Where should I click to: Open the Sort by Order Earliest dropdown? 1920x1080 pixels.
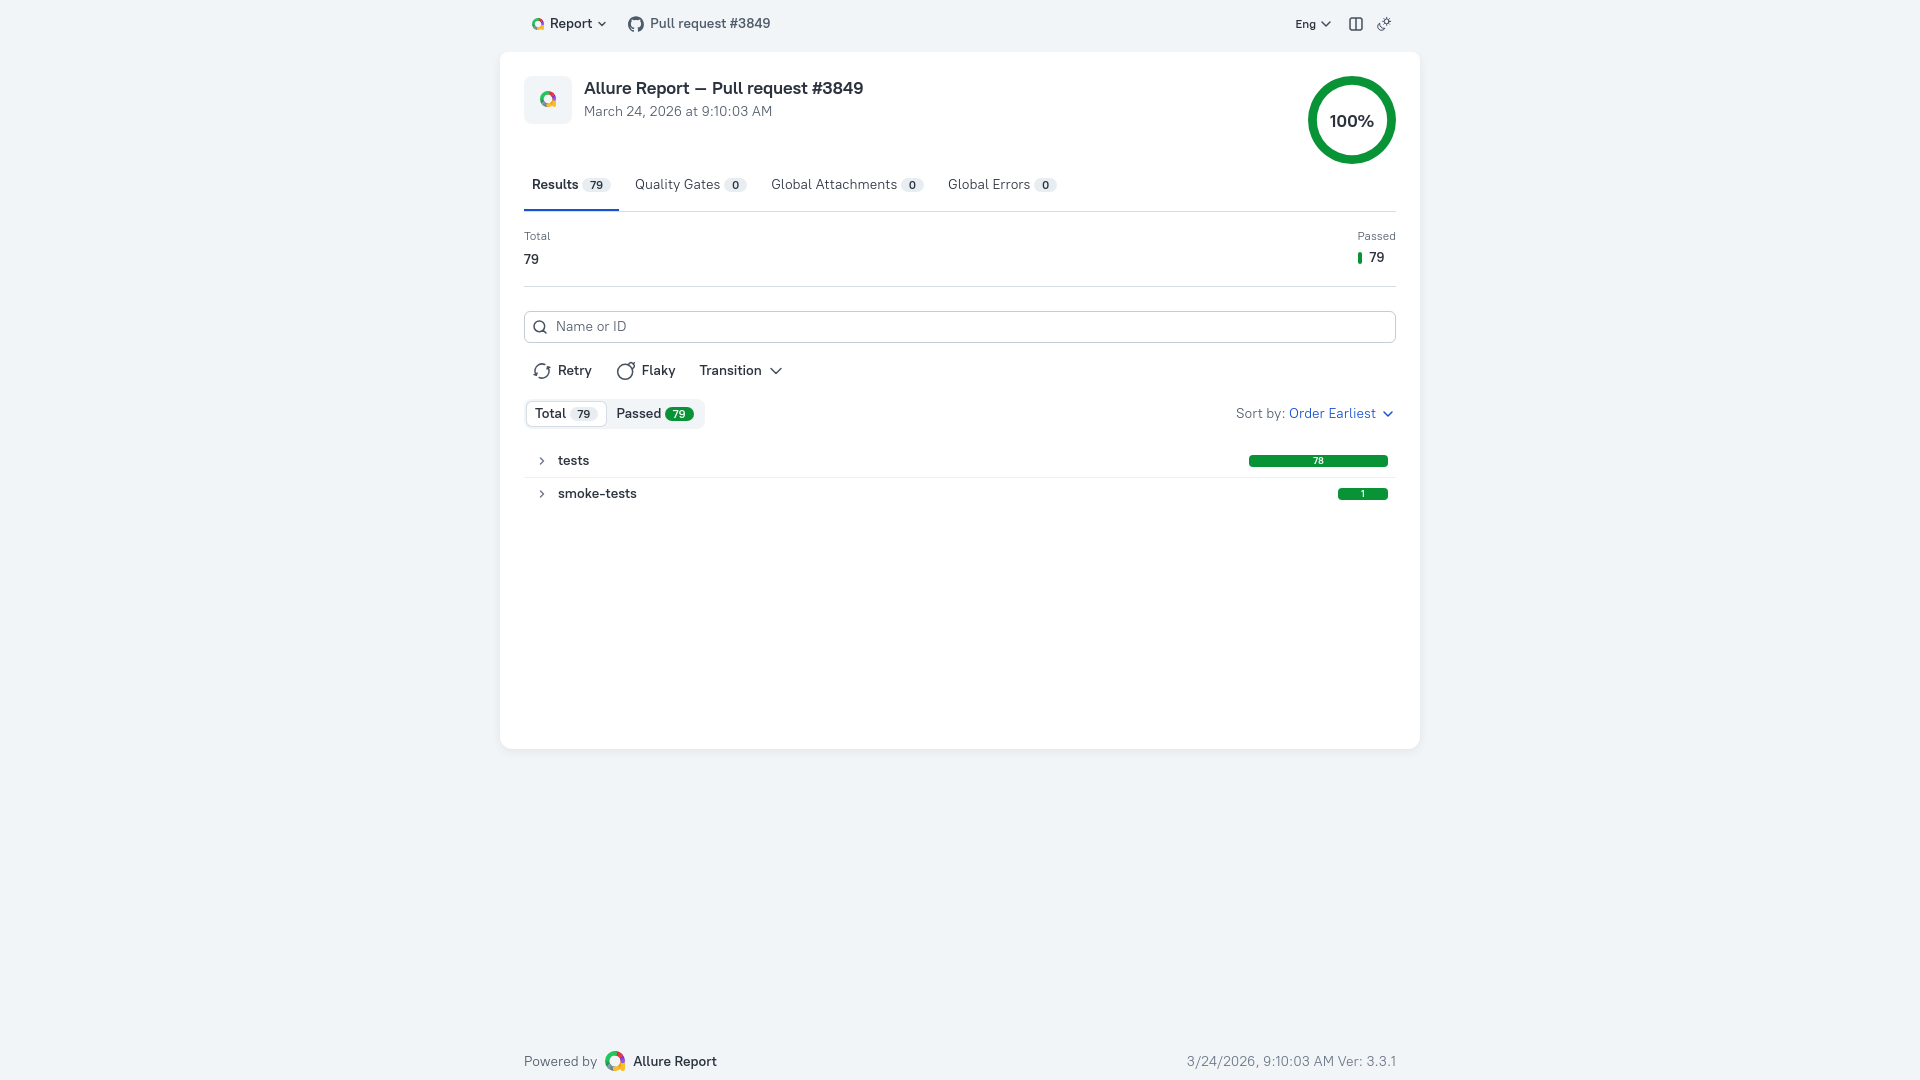[x=1341, y=414]
